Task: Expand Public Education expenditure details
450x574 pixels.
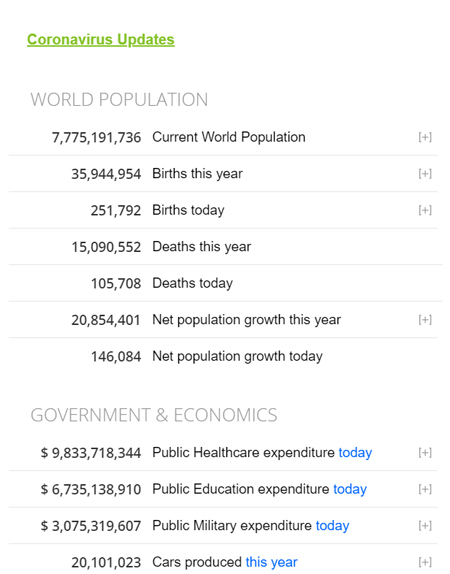Action: [425, 489]
